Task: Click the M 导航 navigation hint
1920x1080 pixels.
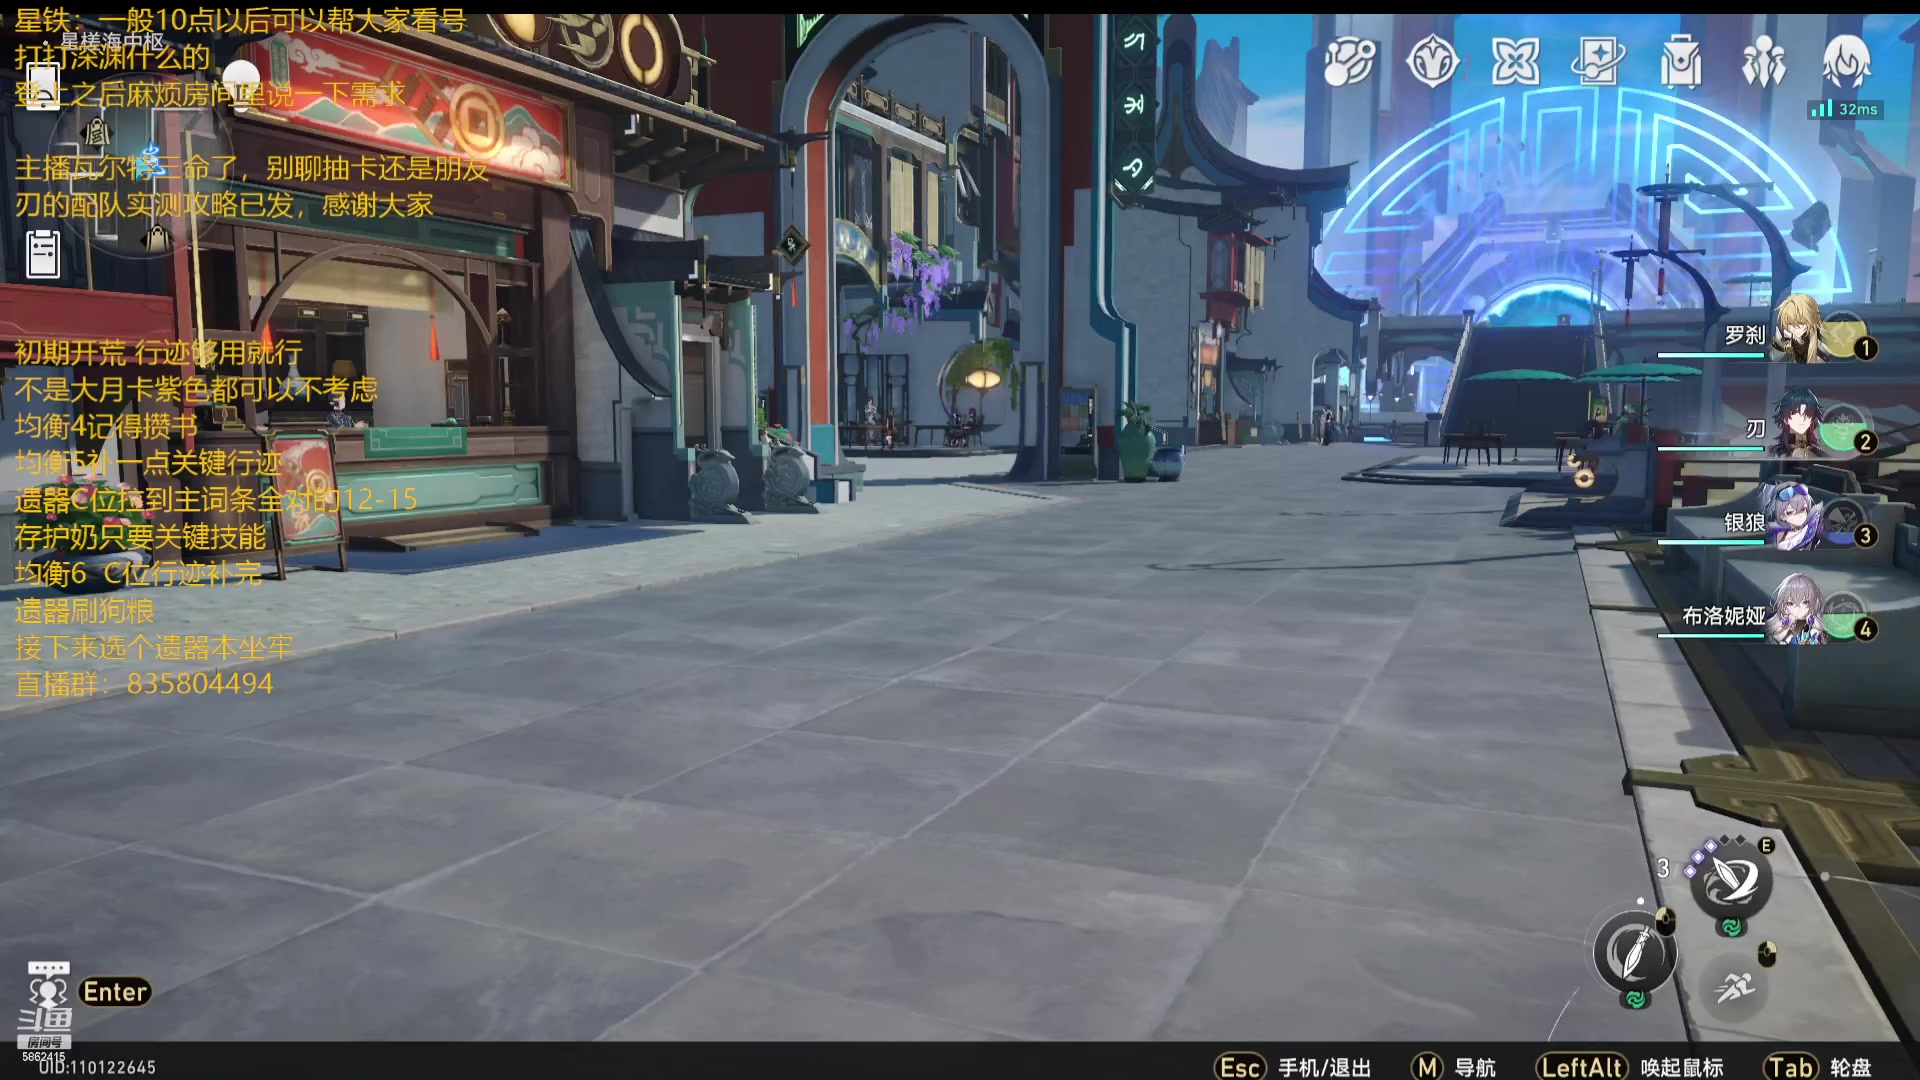Action: [1453, 1067]
